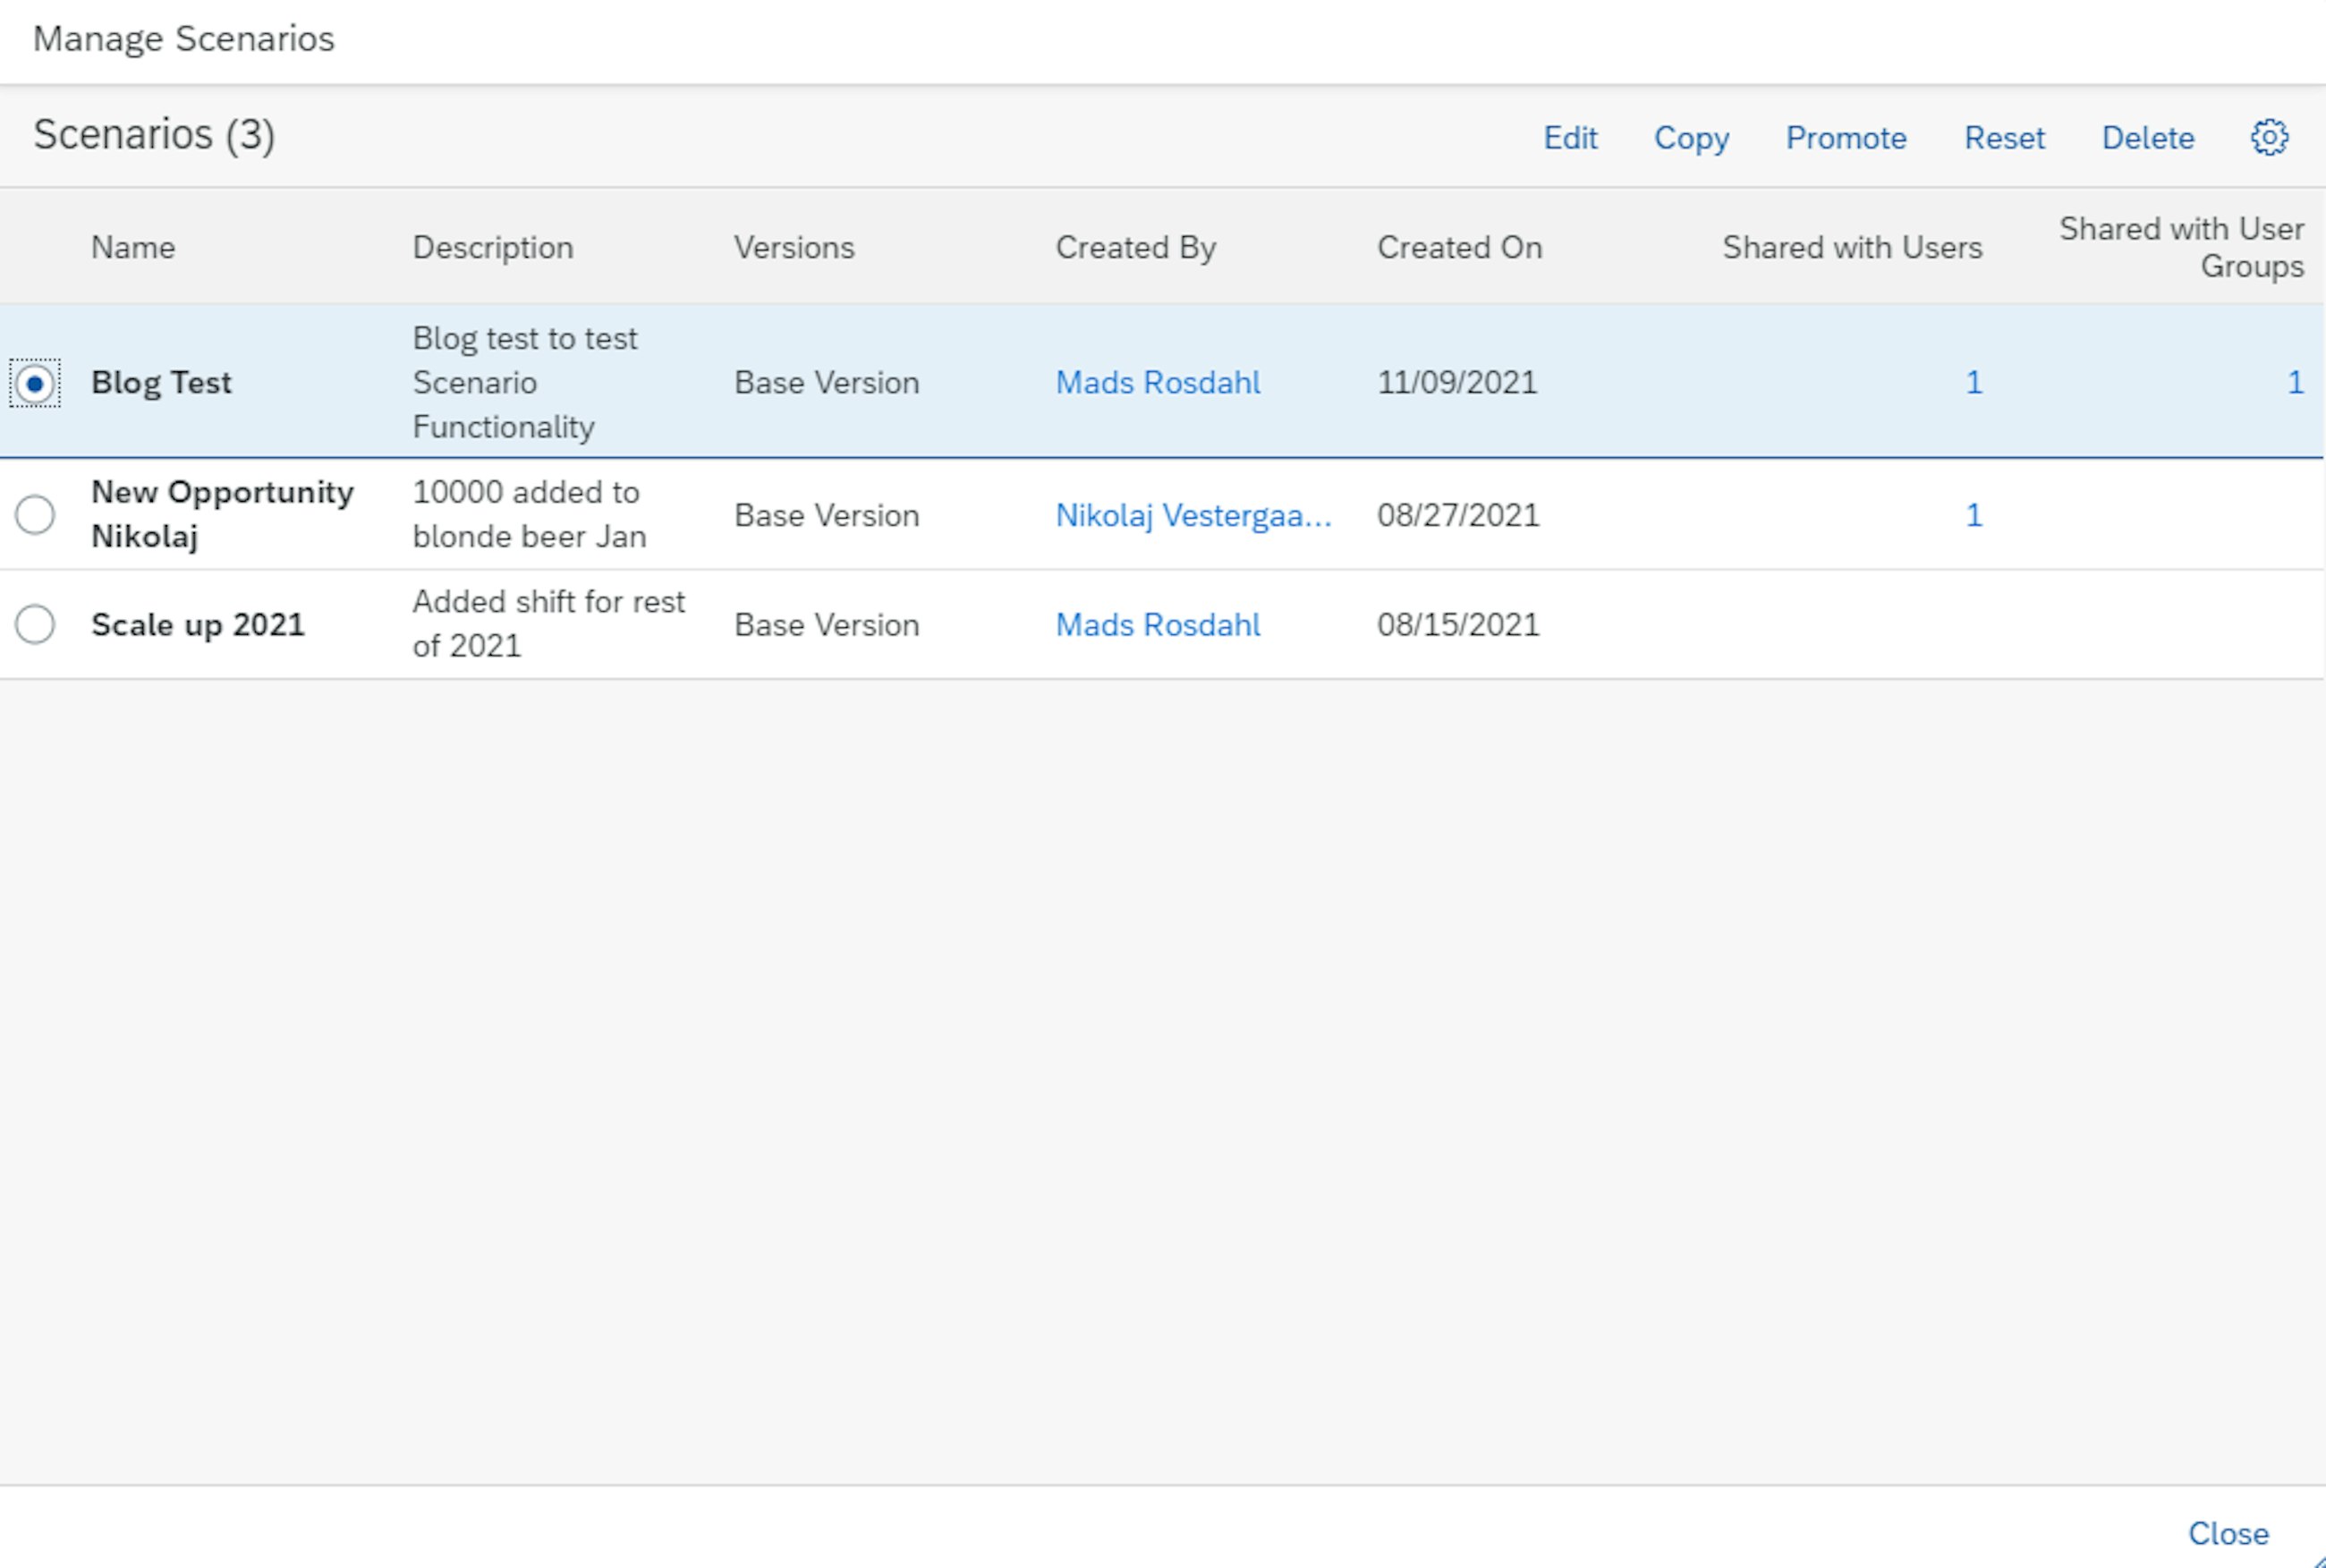
Task: Delete the selected scenario
Action: tap(2147, 138)
